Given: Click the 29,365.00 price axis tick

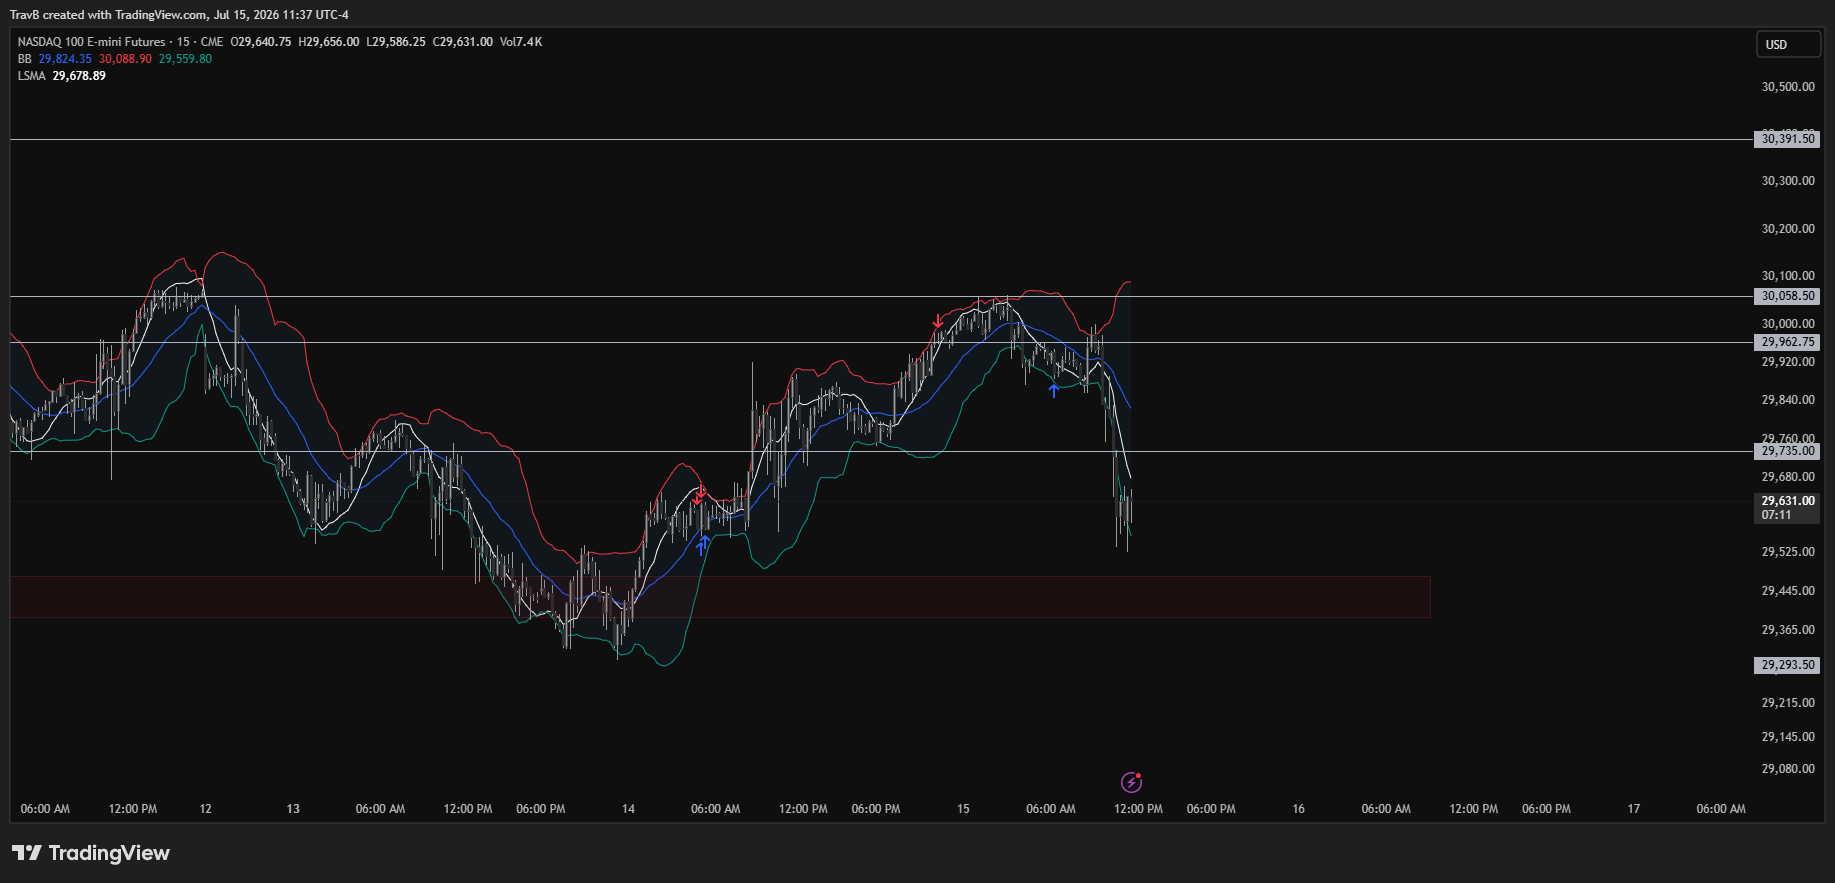Looking at the screenshot, I should click(x=1788, y=630).
